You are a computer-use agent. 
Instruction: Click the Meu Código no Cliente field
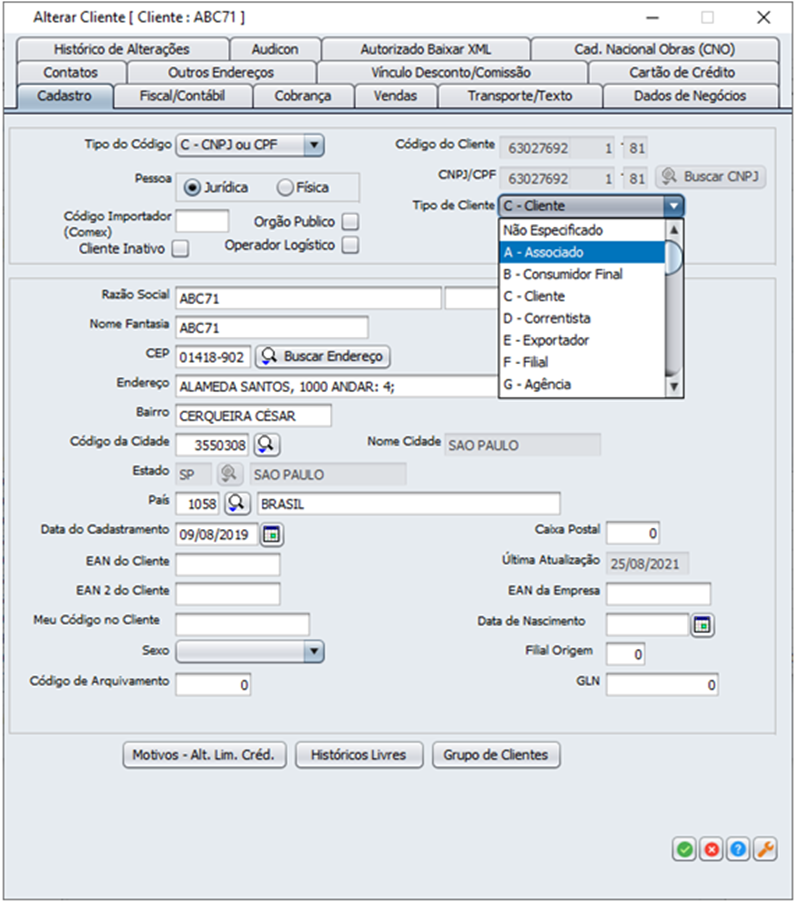coord(242,624)
